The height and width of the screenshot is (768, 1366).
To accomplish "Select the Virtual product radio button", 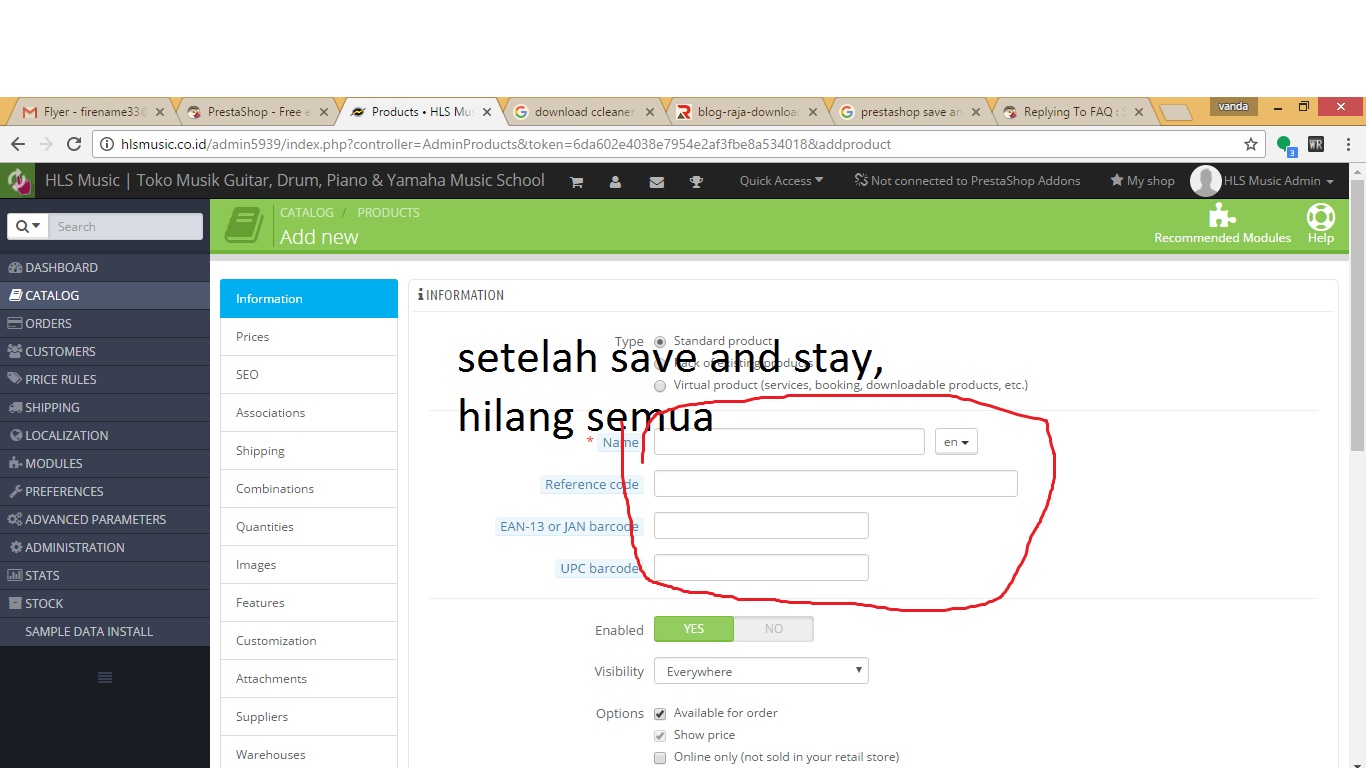I will (x=660, y=385).
